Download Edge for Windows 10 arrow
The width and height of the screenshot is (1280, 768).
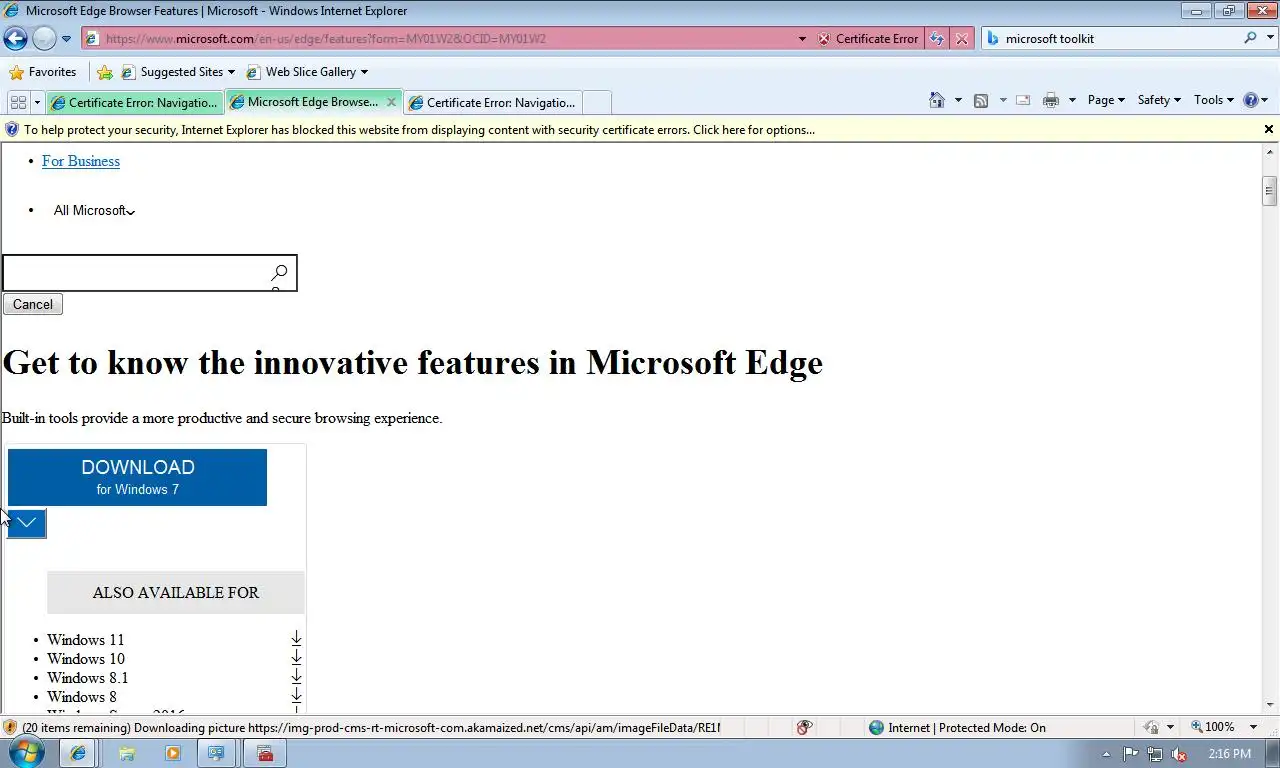[x=297, y=657]
